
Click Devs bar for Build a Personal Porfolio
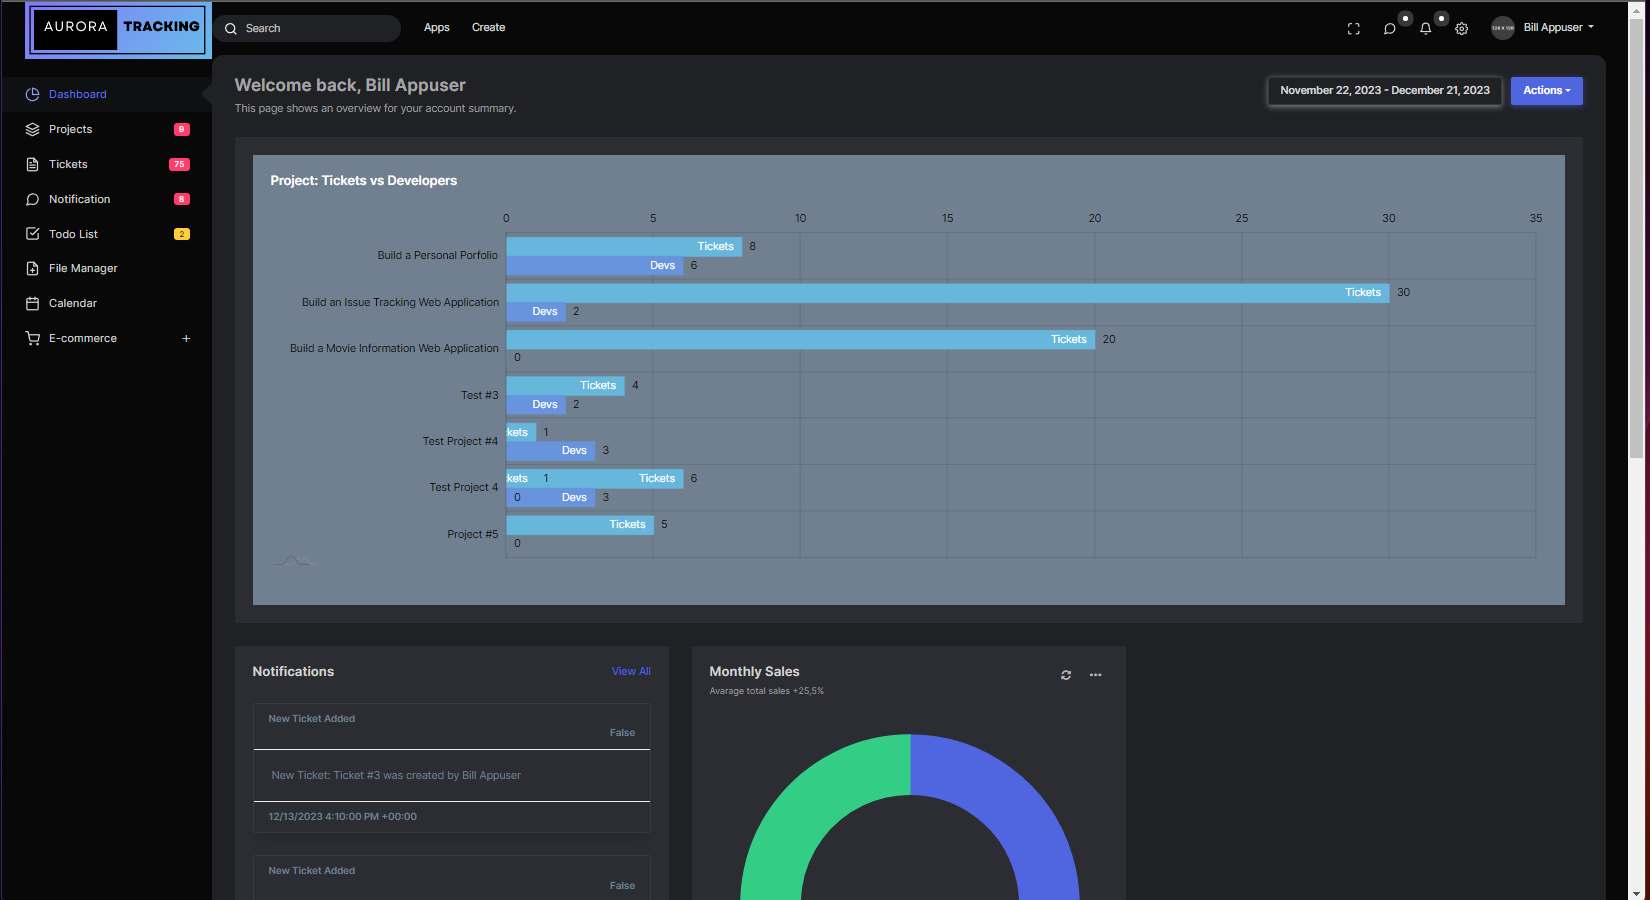click(595, 265)
